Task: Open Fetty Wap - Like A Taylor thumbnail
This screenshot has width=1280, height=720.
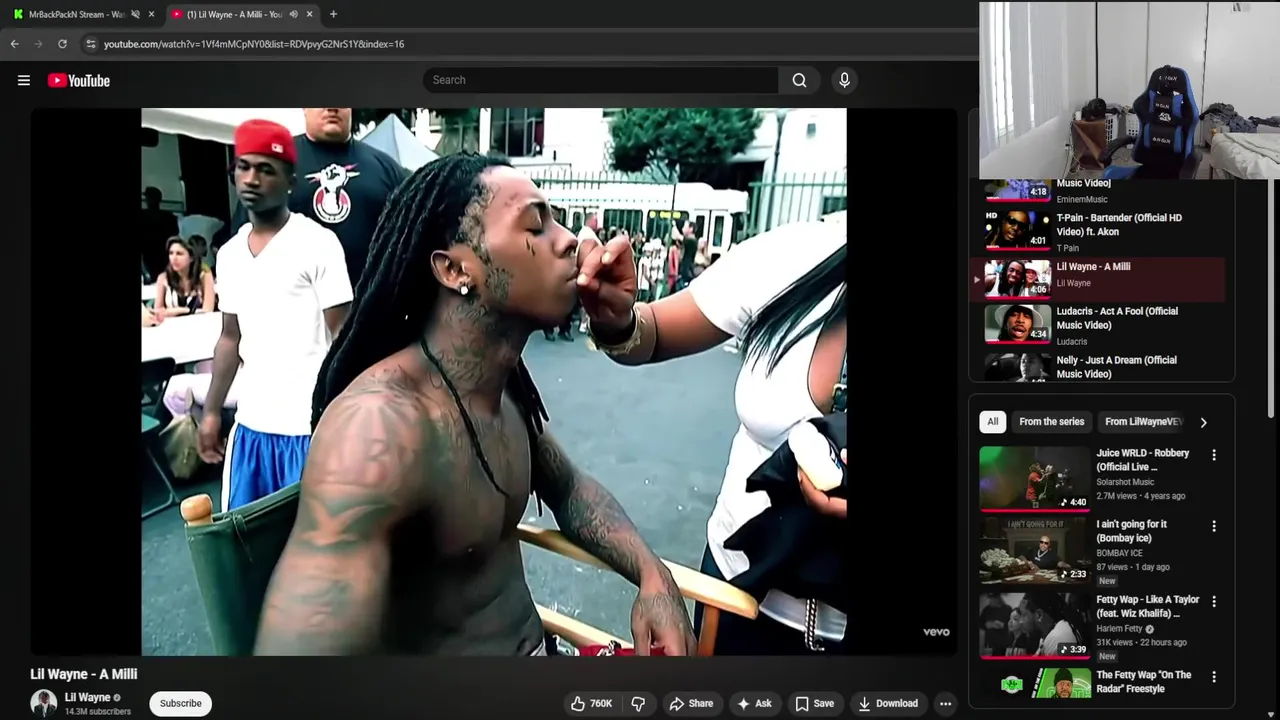Action: pyautogui.click(x=1034, y=624)
